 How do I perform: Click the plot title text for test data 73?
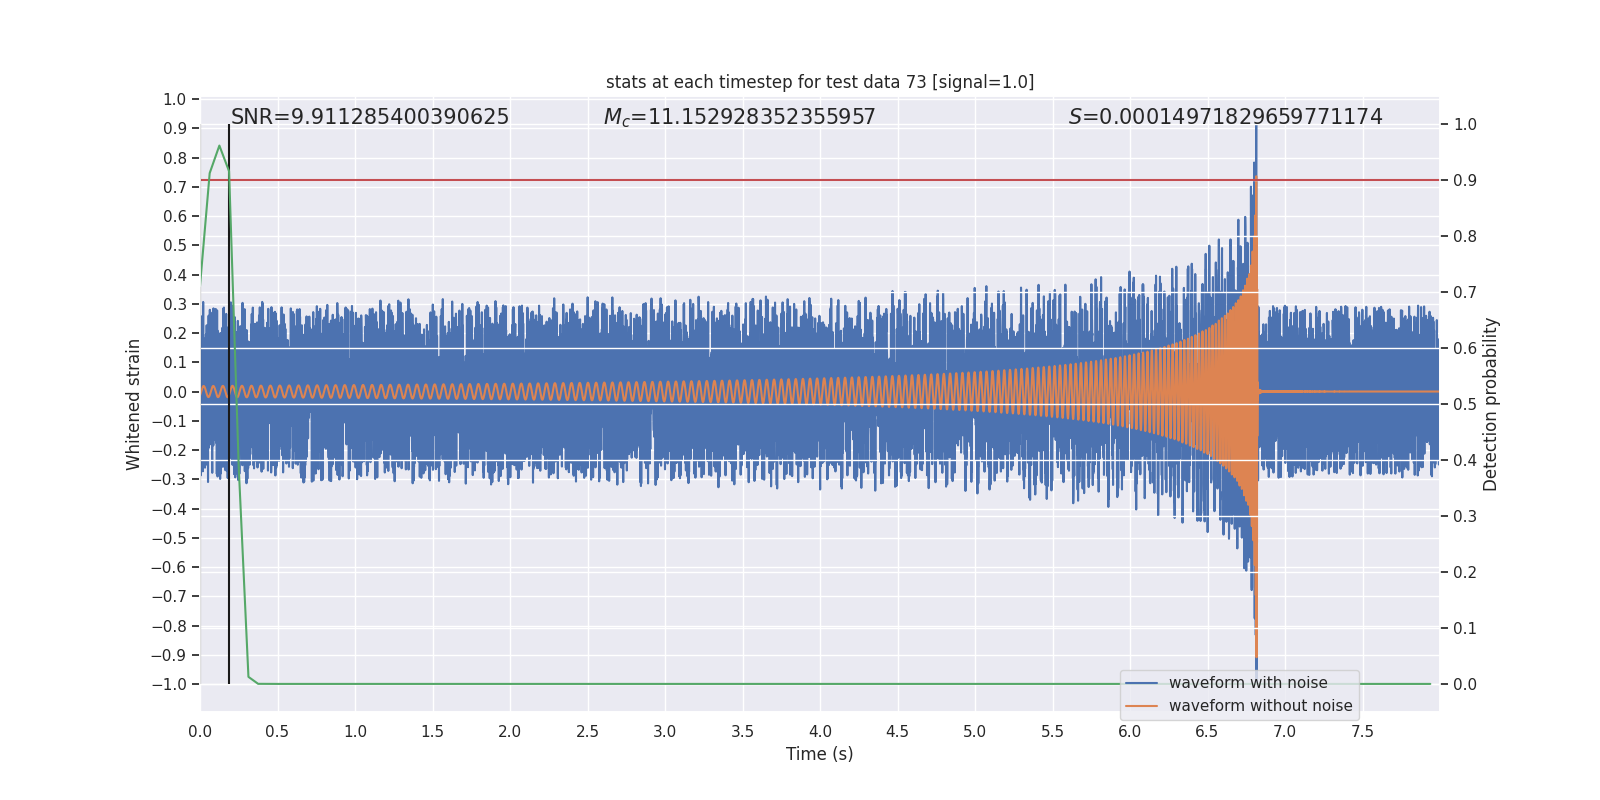820,82
